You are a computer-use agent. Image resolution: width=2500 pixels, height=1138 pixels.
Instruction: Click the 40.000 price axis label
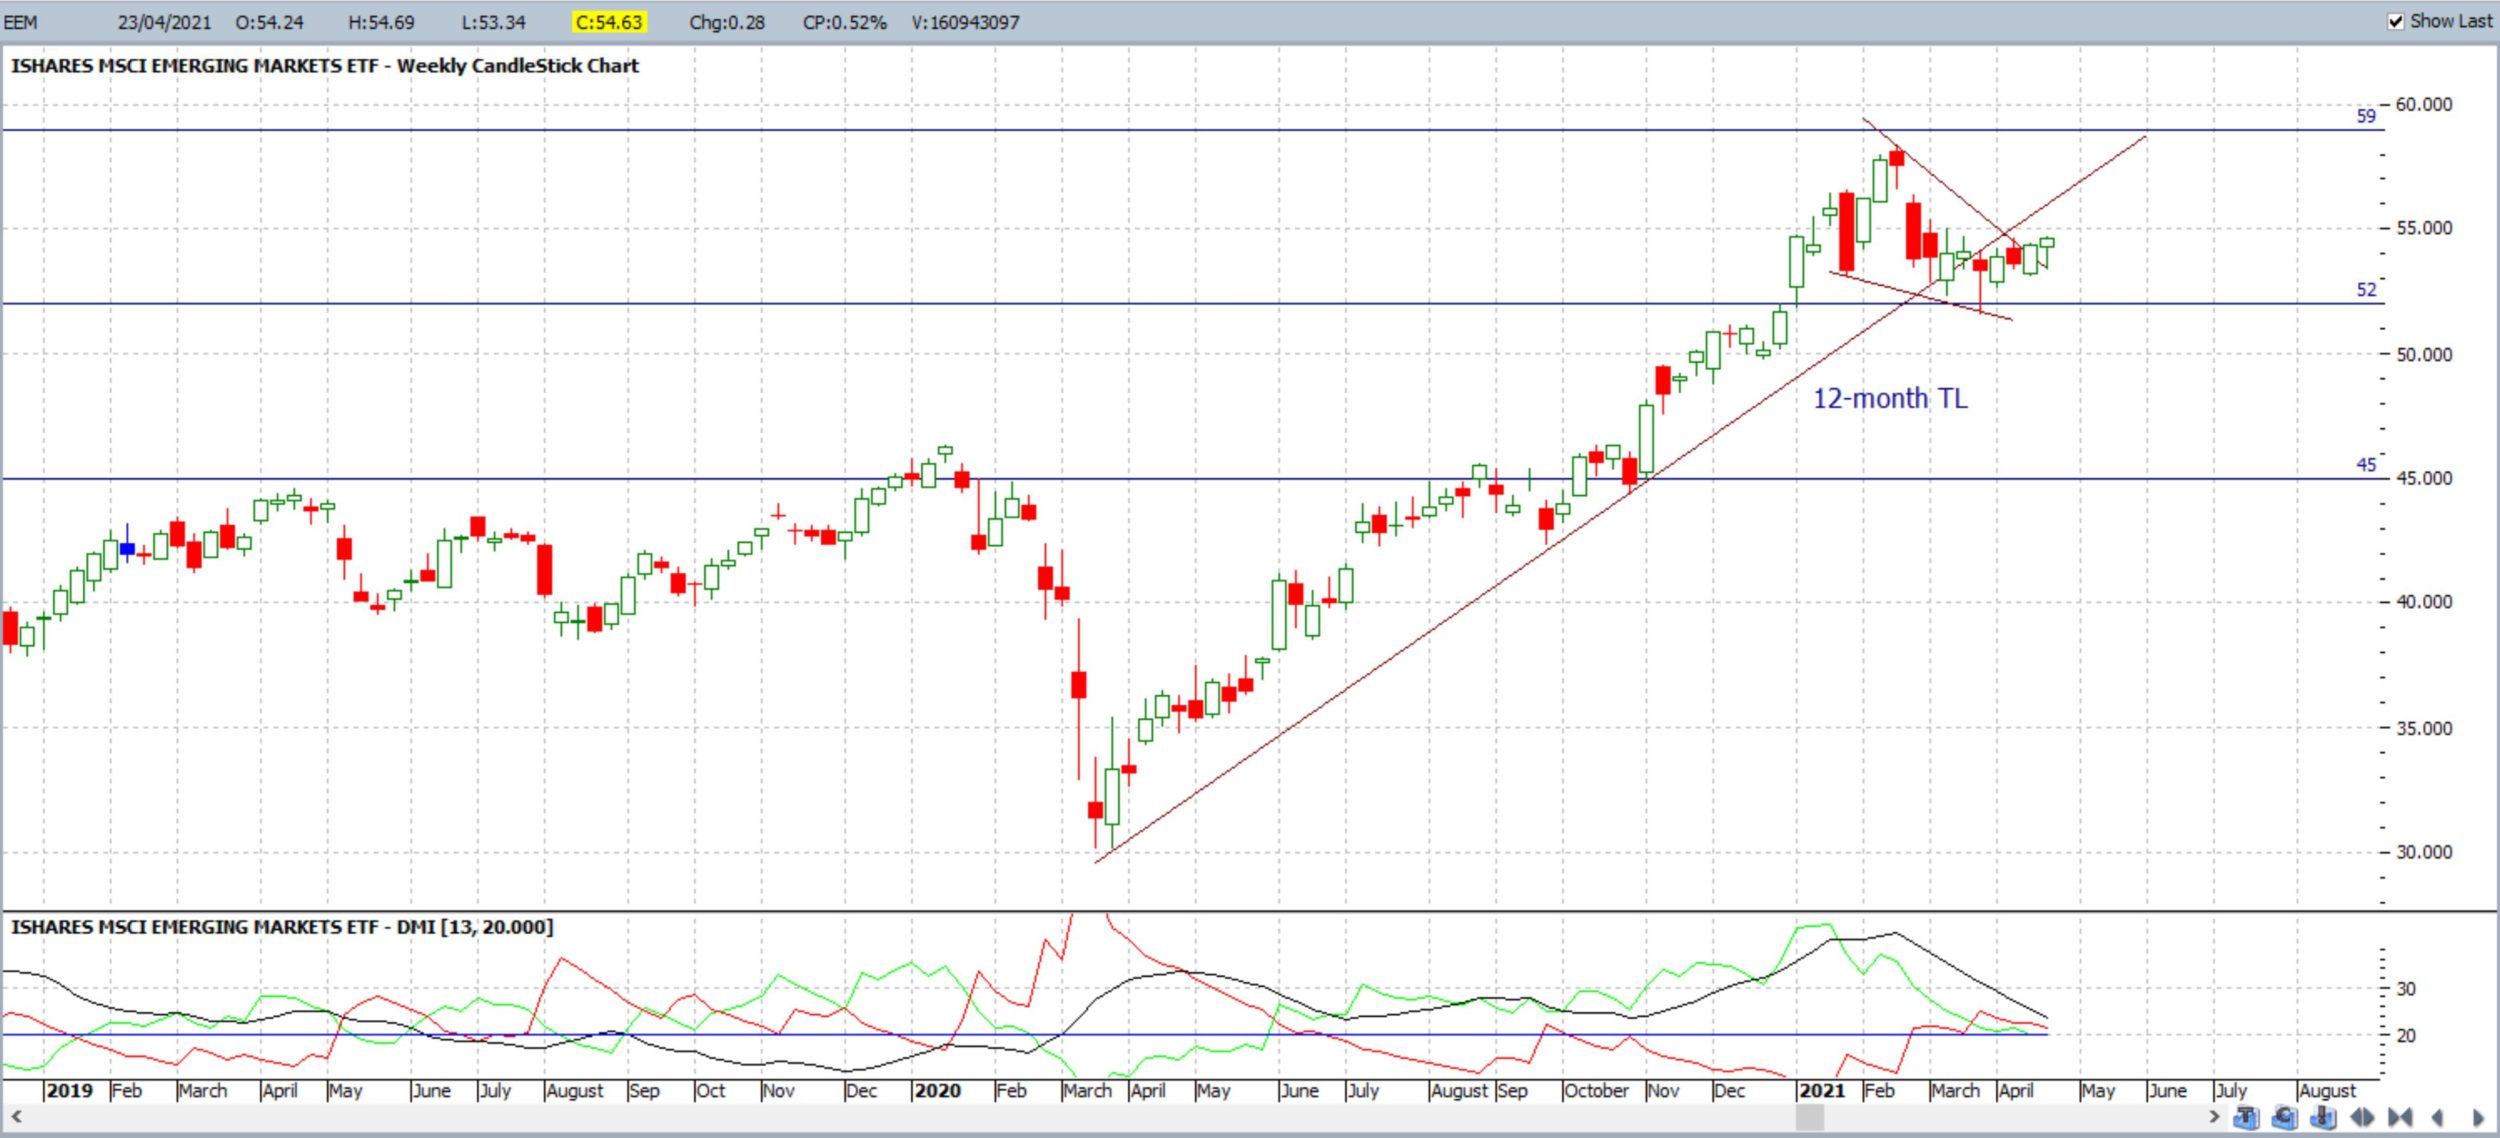pyautogui.click(x=2424, y=602)
